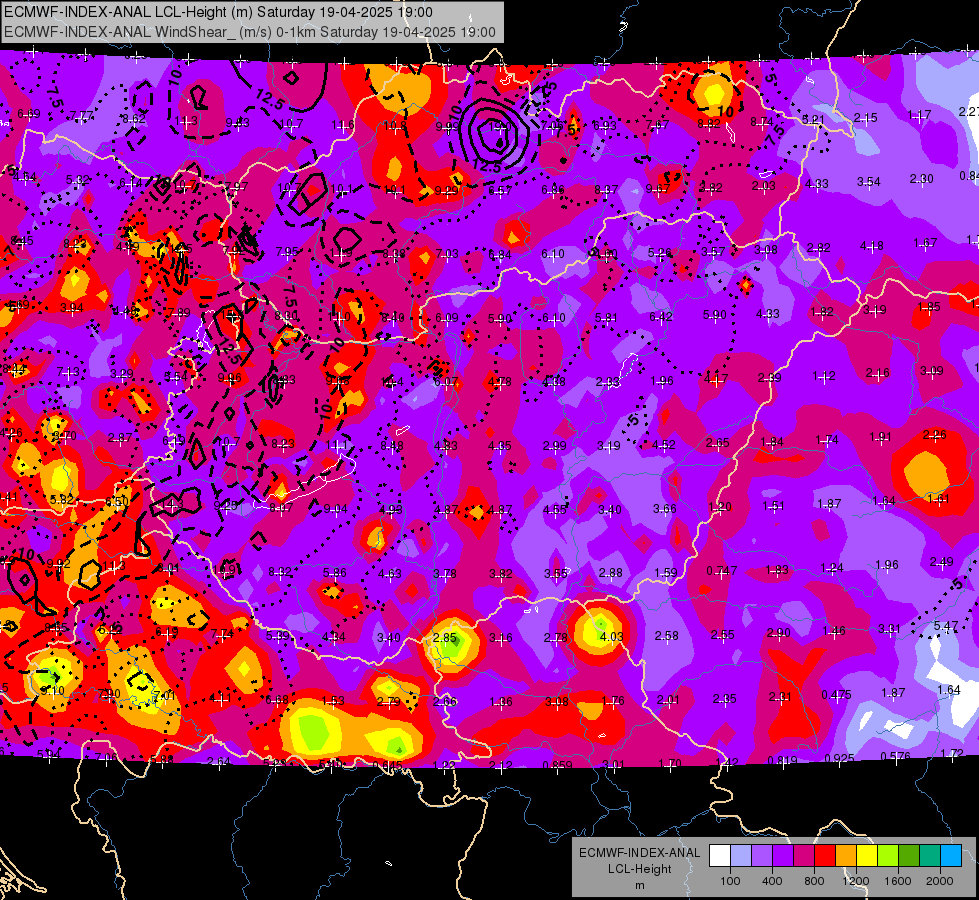Click grid point value '8.74'
Image resolution: width=979 pixels, height=900 pixels.
762,122
